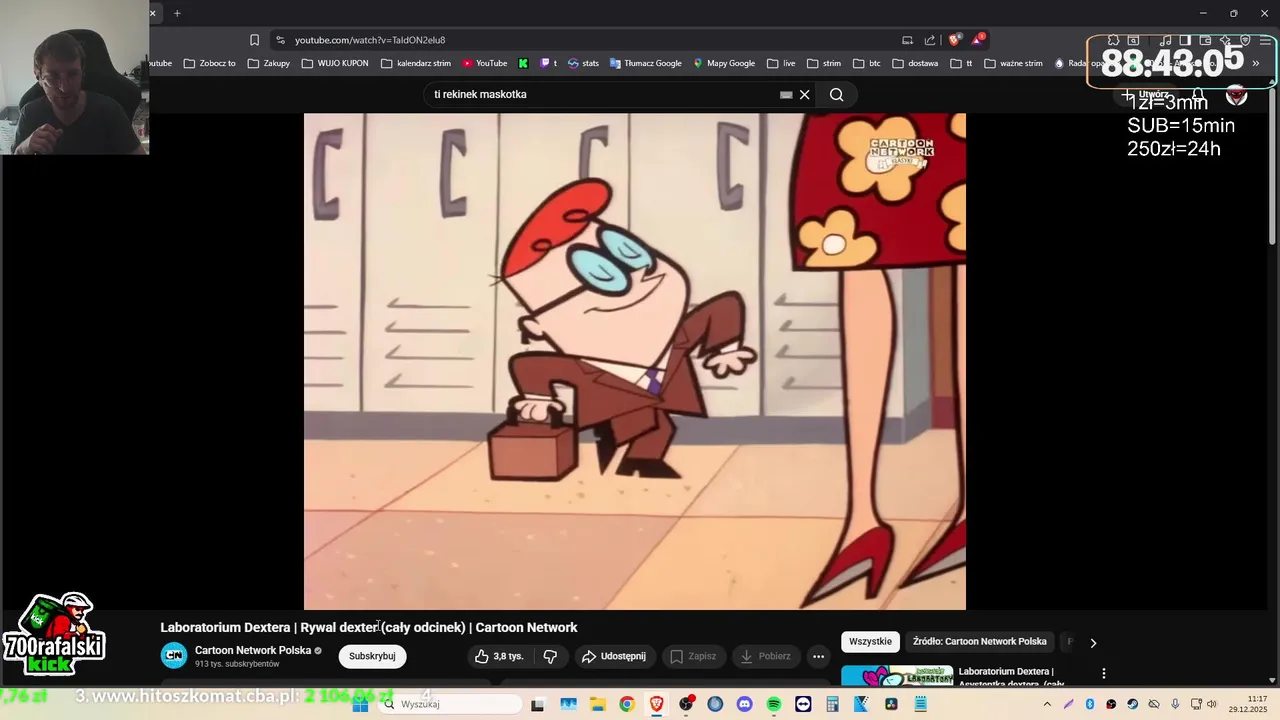Click the browser address bar URL

click(370, 40)
